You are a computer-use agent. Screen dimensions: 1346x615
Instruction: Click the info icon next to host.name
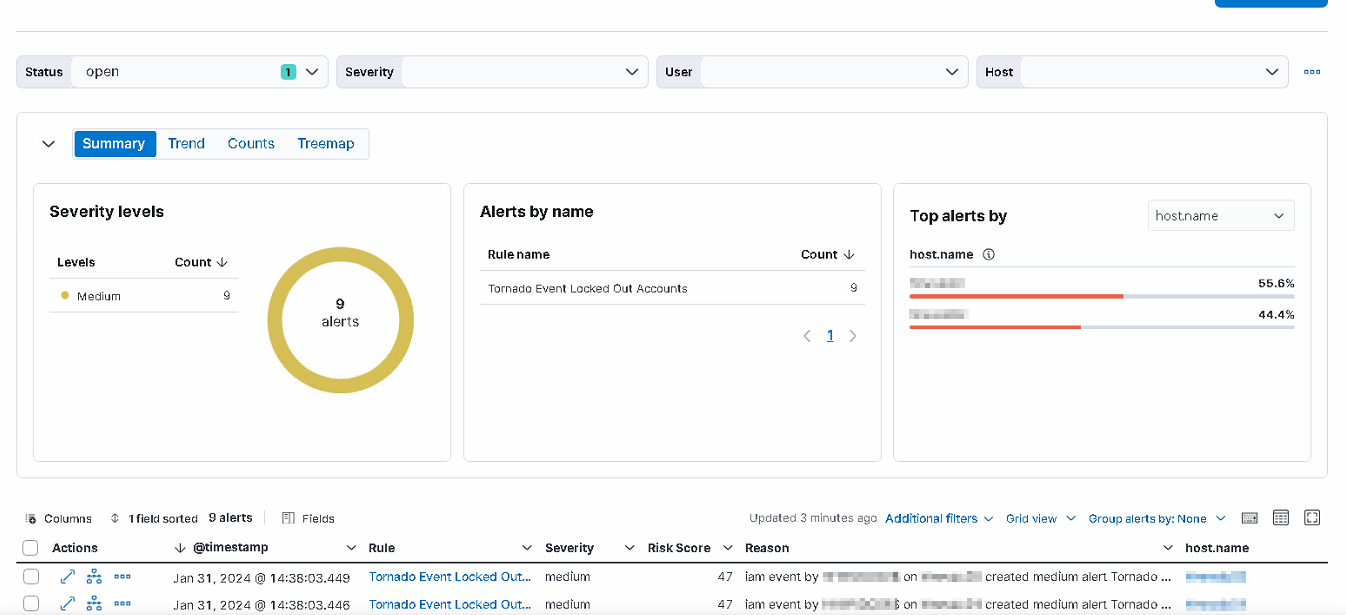pyautogui.click(x=988, y=254)
